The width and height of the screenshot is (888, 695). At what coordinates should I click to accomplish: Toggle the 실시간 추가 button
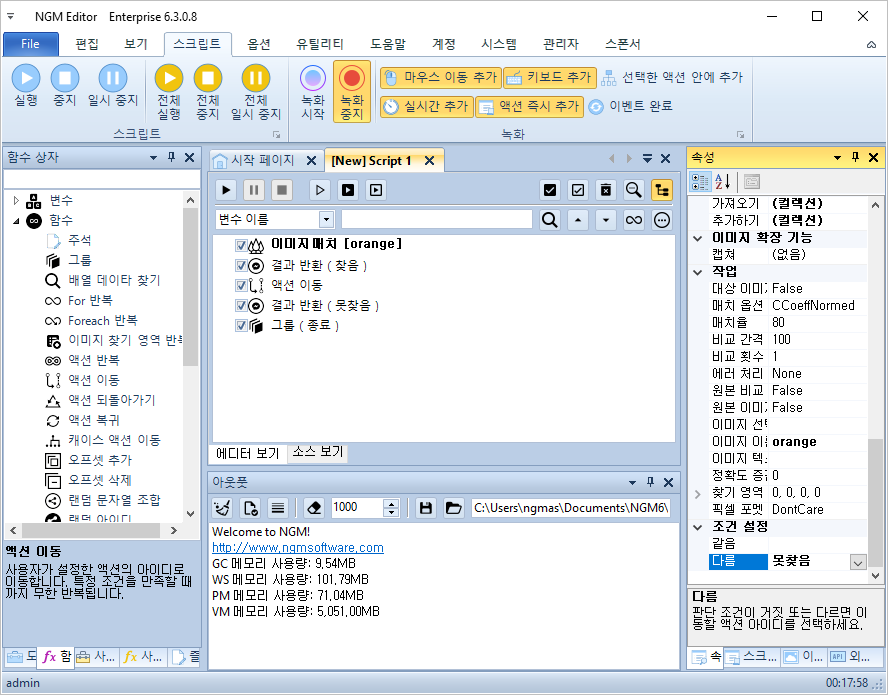coord(426,106)
